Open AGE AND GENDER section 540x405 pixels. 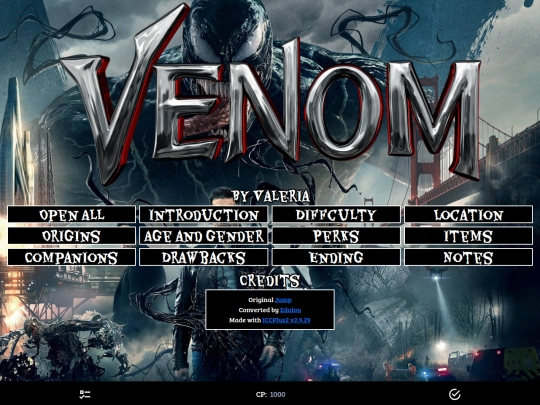204,236
